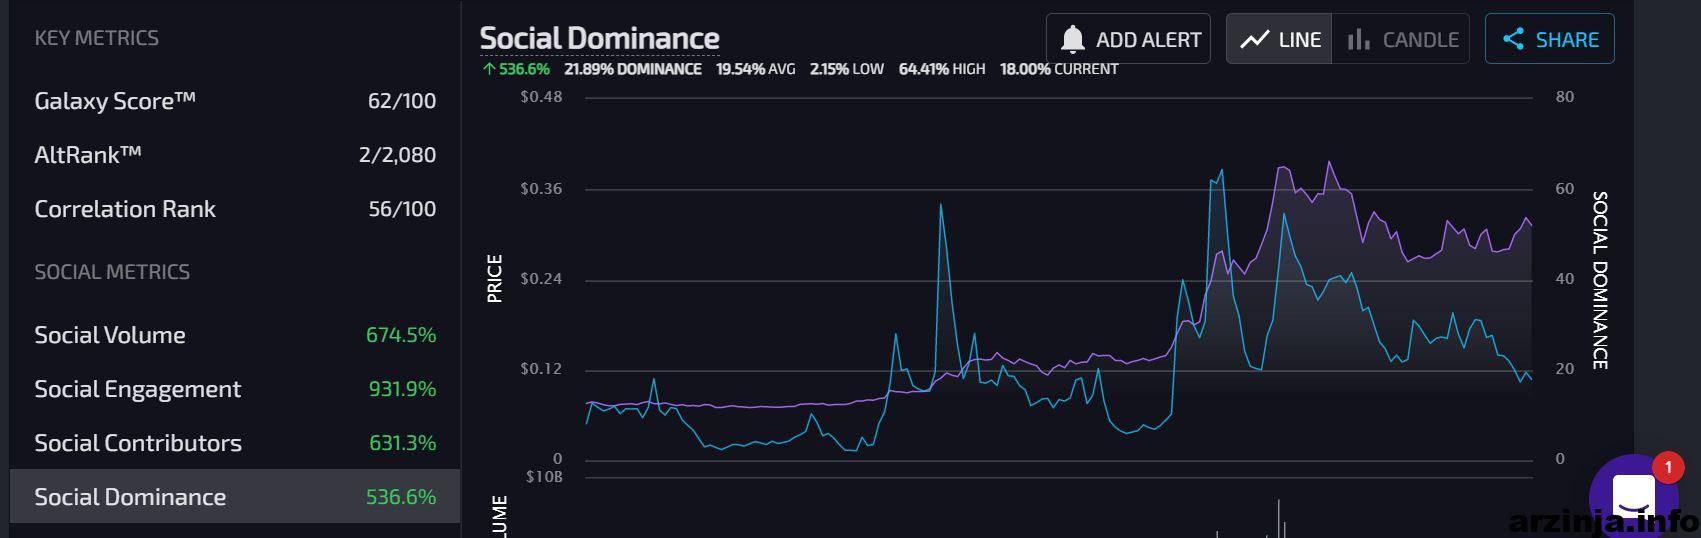Select the AltRank metric row
This screenshot has height=538, width=1701.
coord(235,154)
